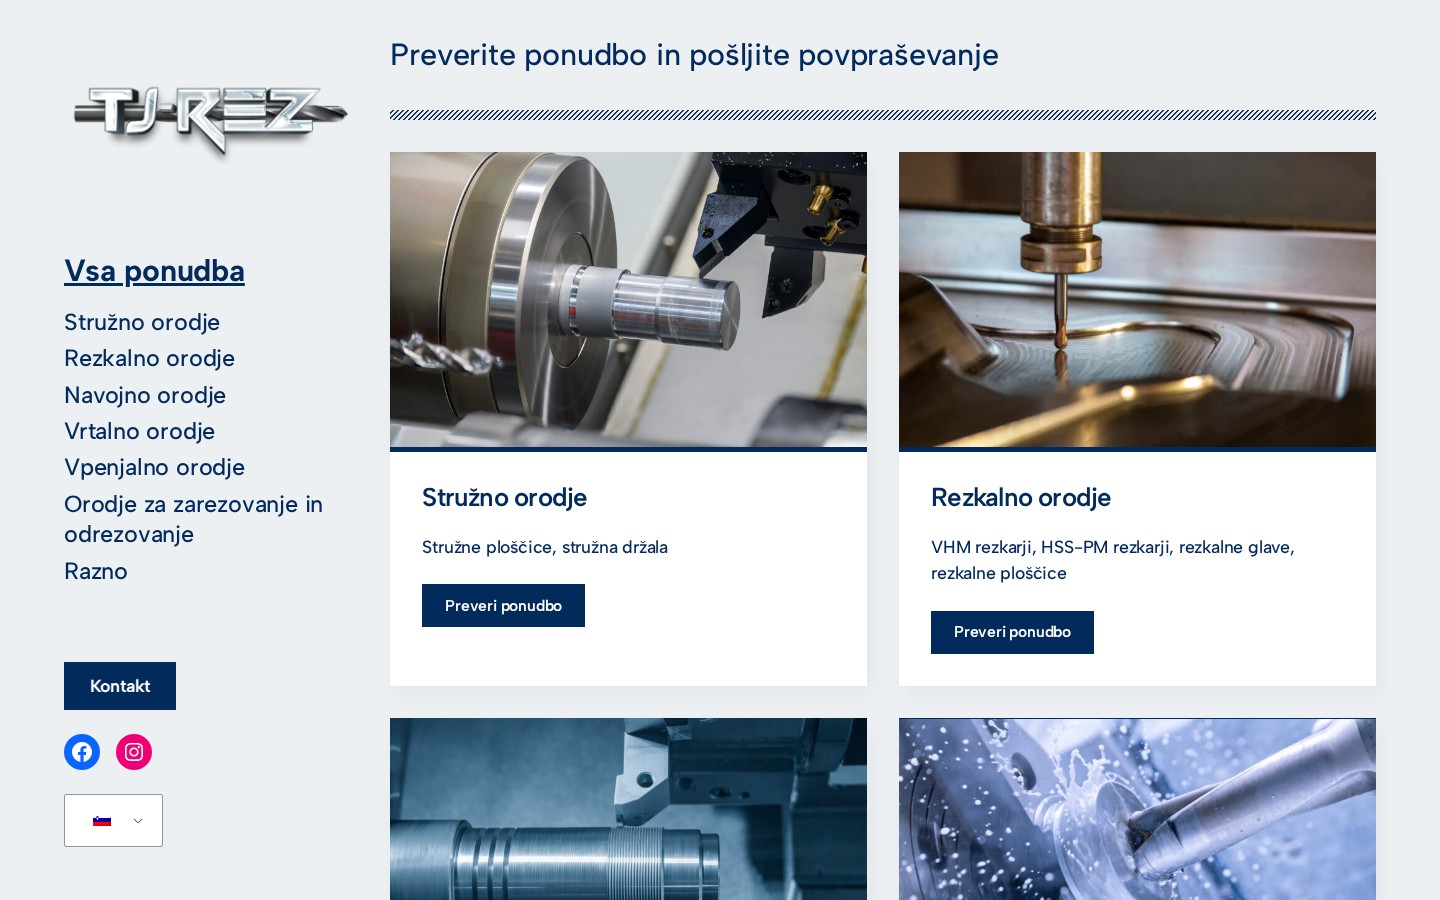Open the language selector dropdown
1440x900 pixels.
(x=113, y=821)
